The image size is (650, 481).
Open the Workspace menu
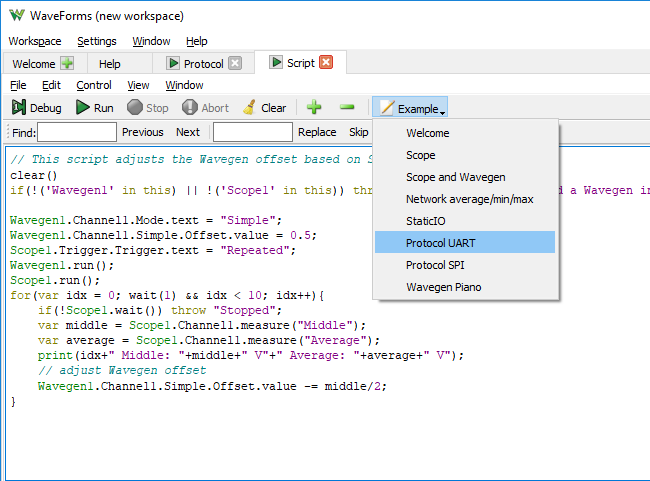[x=35, y=41]
